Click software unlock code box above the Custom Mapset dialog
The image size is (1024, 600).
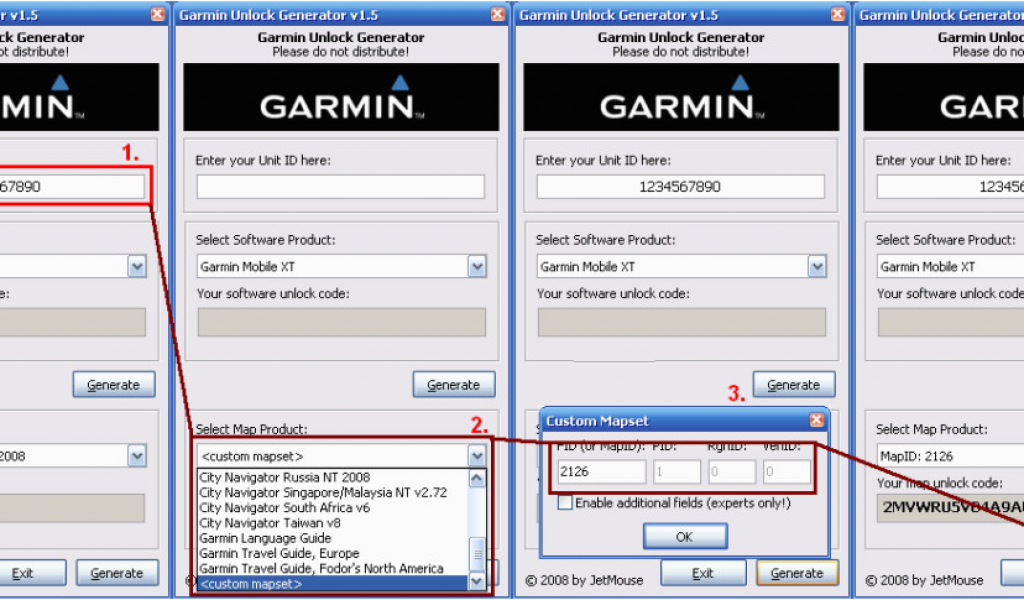pyautogui.click(x=682, y=323)
